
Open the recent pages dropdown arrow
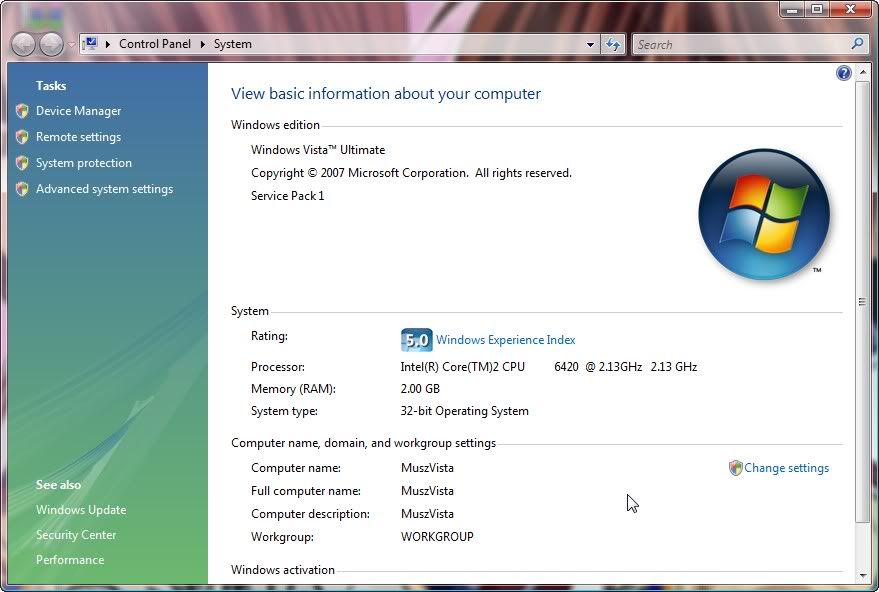(70, 46)
